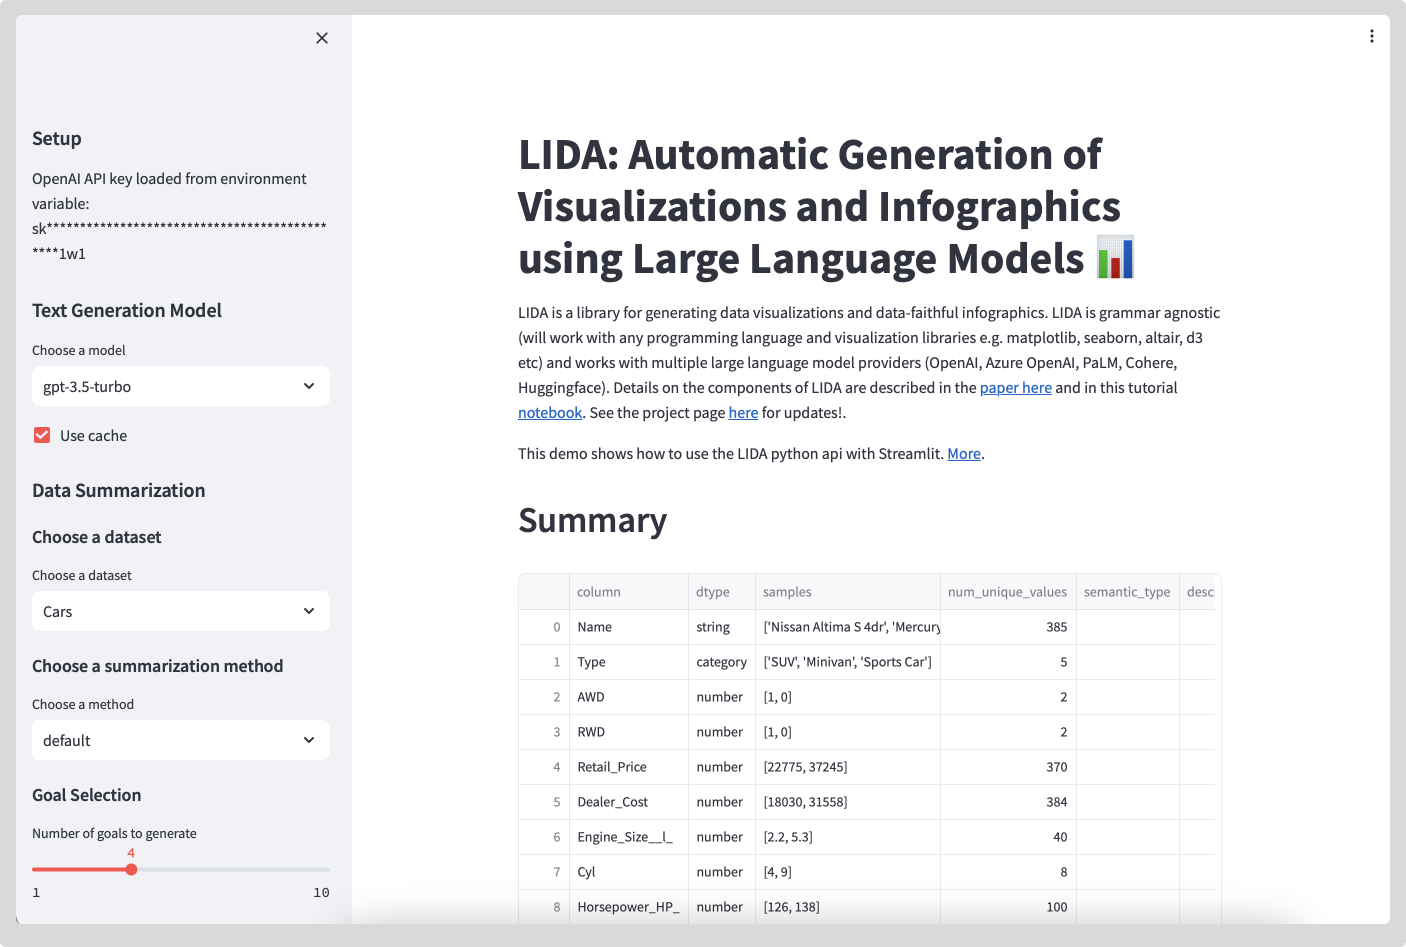Click the 'category' dtype cell
This screenshot has width=1406, height=947.
721,662
